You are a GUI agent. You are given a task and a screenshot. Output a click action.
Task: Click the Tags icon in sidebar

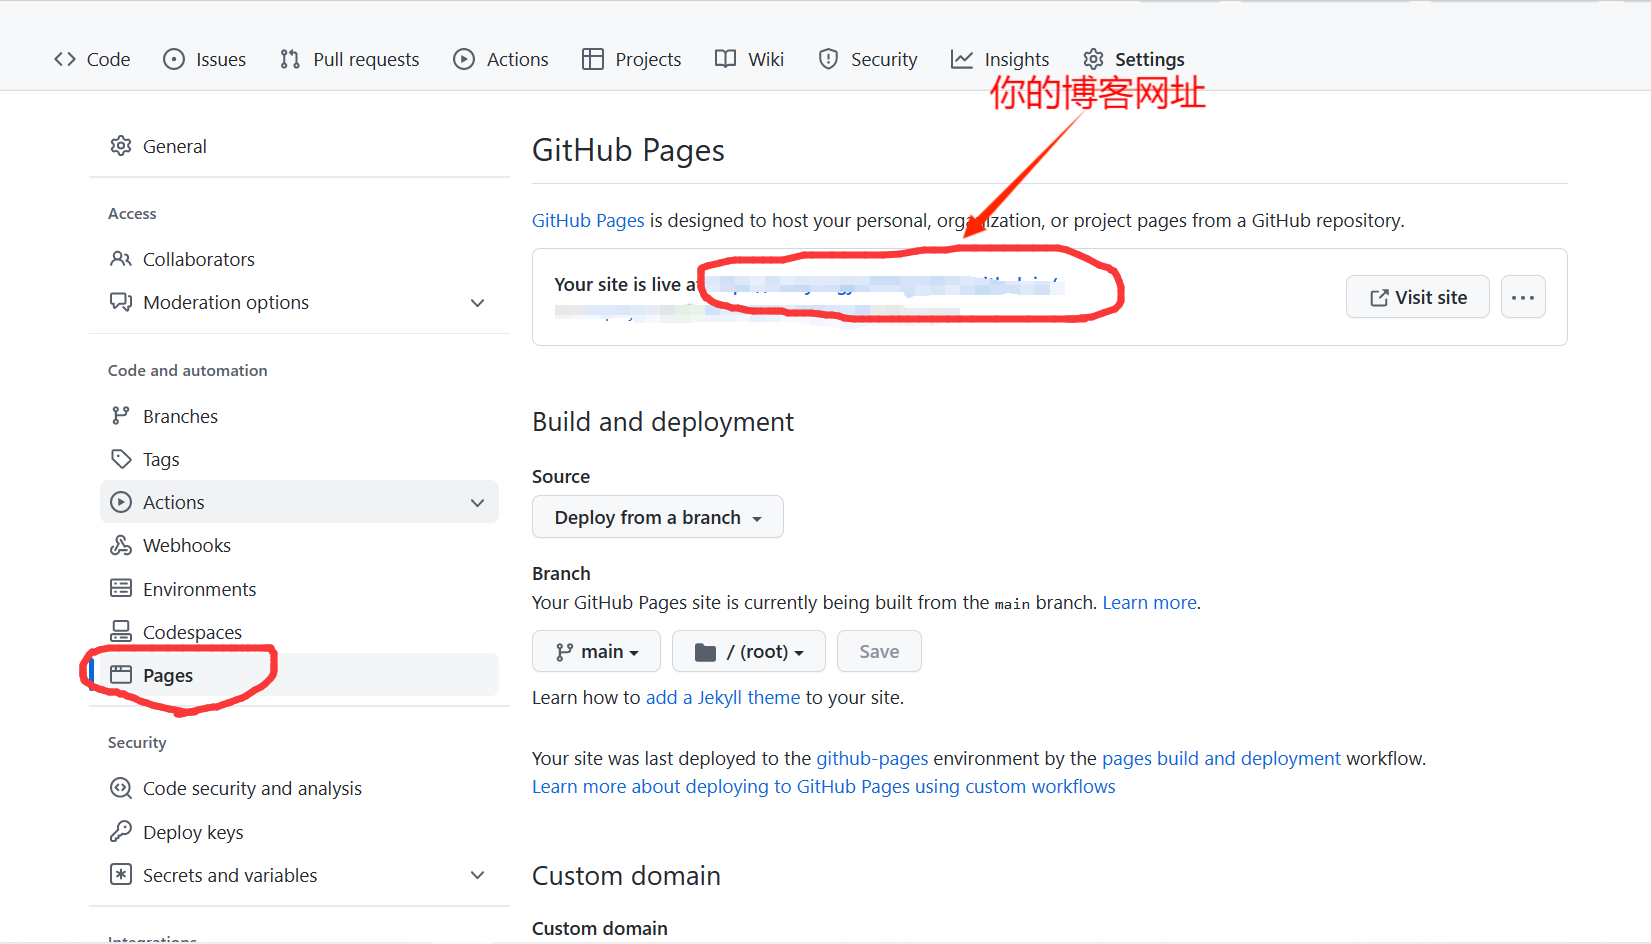pyautogui.click(x=121, y=459)
